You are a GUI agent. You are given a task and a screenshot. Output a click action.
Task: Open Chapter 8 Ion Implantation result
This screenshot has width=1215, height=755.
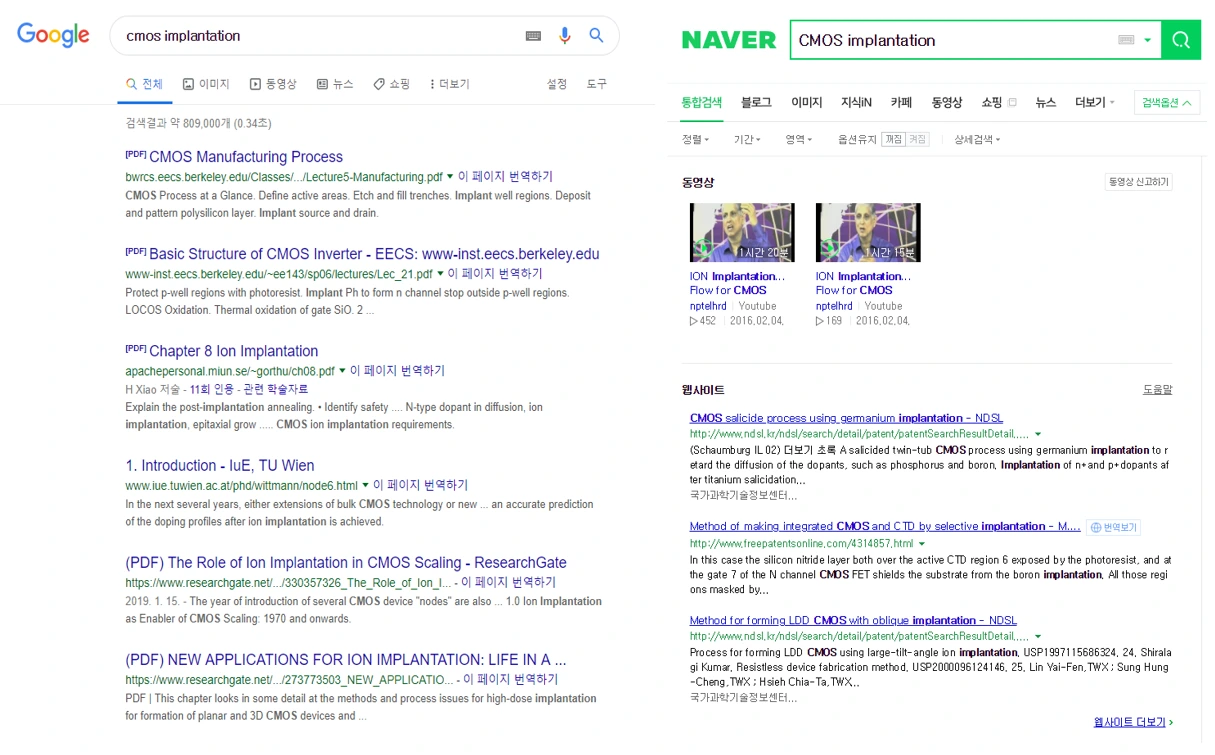234,351
